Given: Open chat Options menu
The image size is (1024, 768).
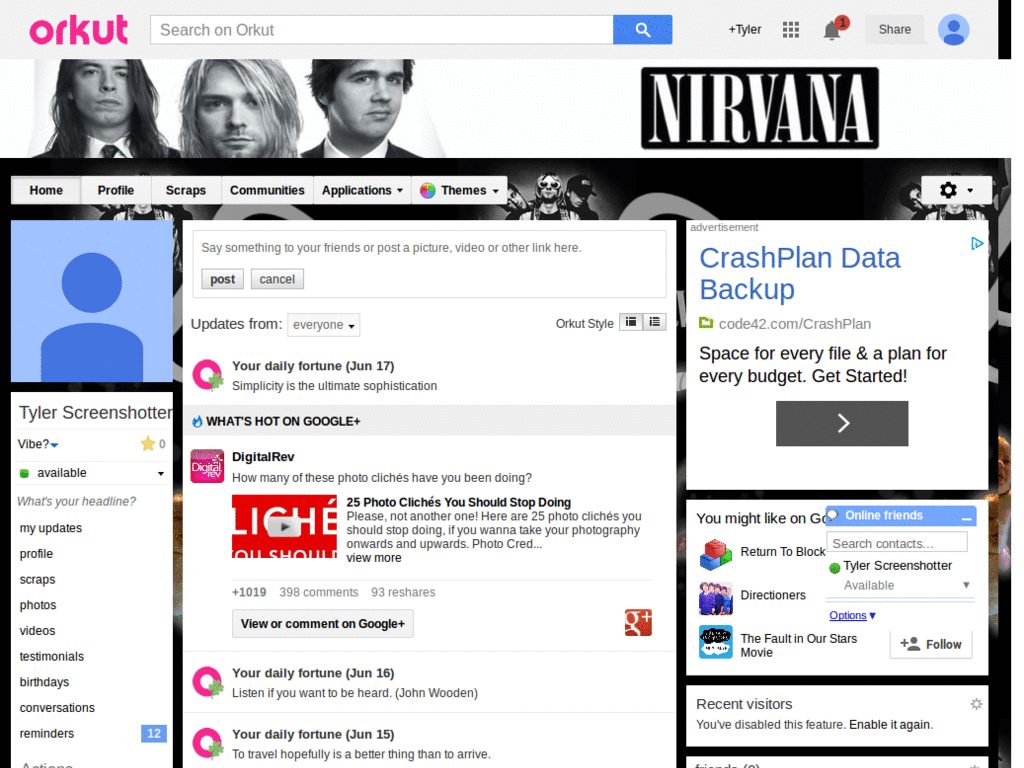Looking at the screenshot, I should click(x=852, y=615).
